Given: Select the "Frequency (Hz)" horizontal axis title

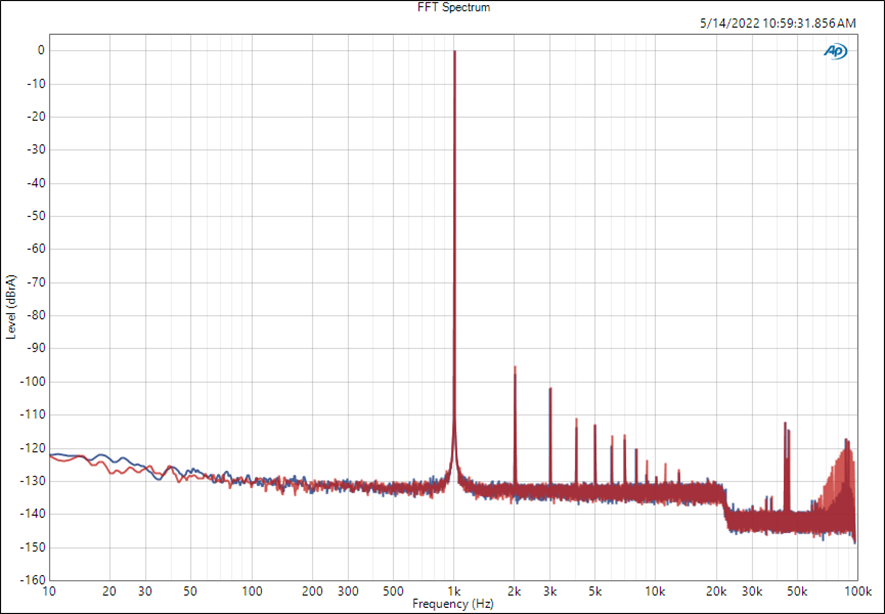Looking at the screenshot, I should (x=453, y=604).
